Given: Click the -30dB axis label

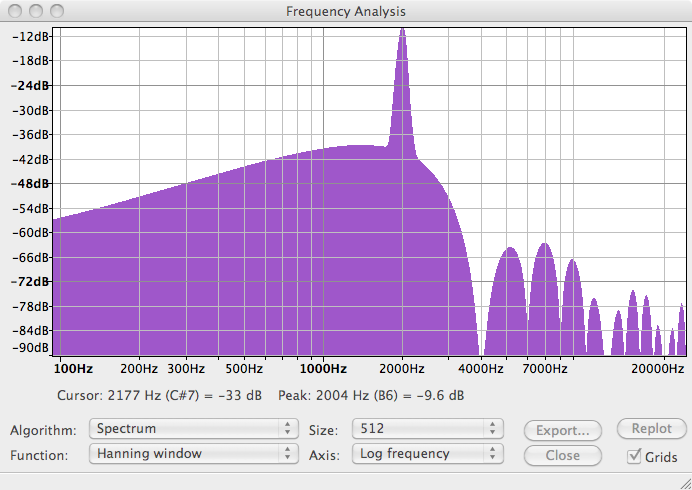Looking at the screenshot, I should pos(30,110).
